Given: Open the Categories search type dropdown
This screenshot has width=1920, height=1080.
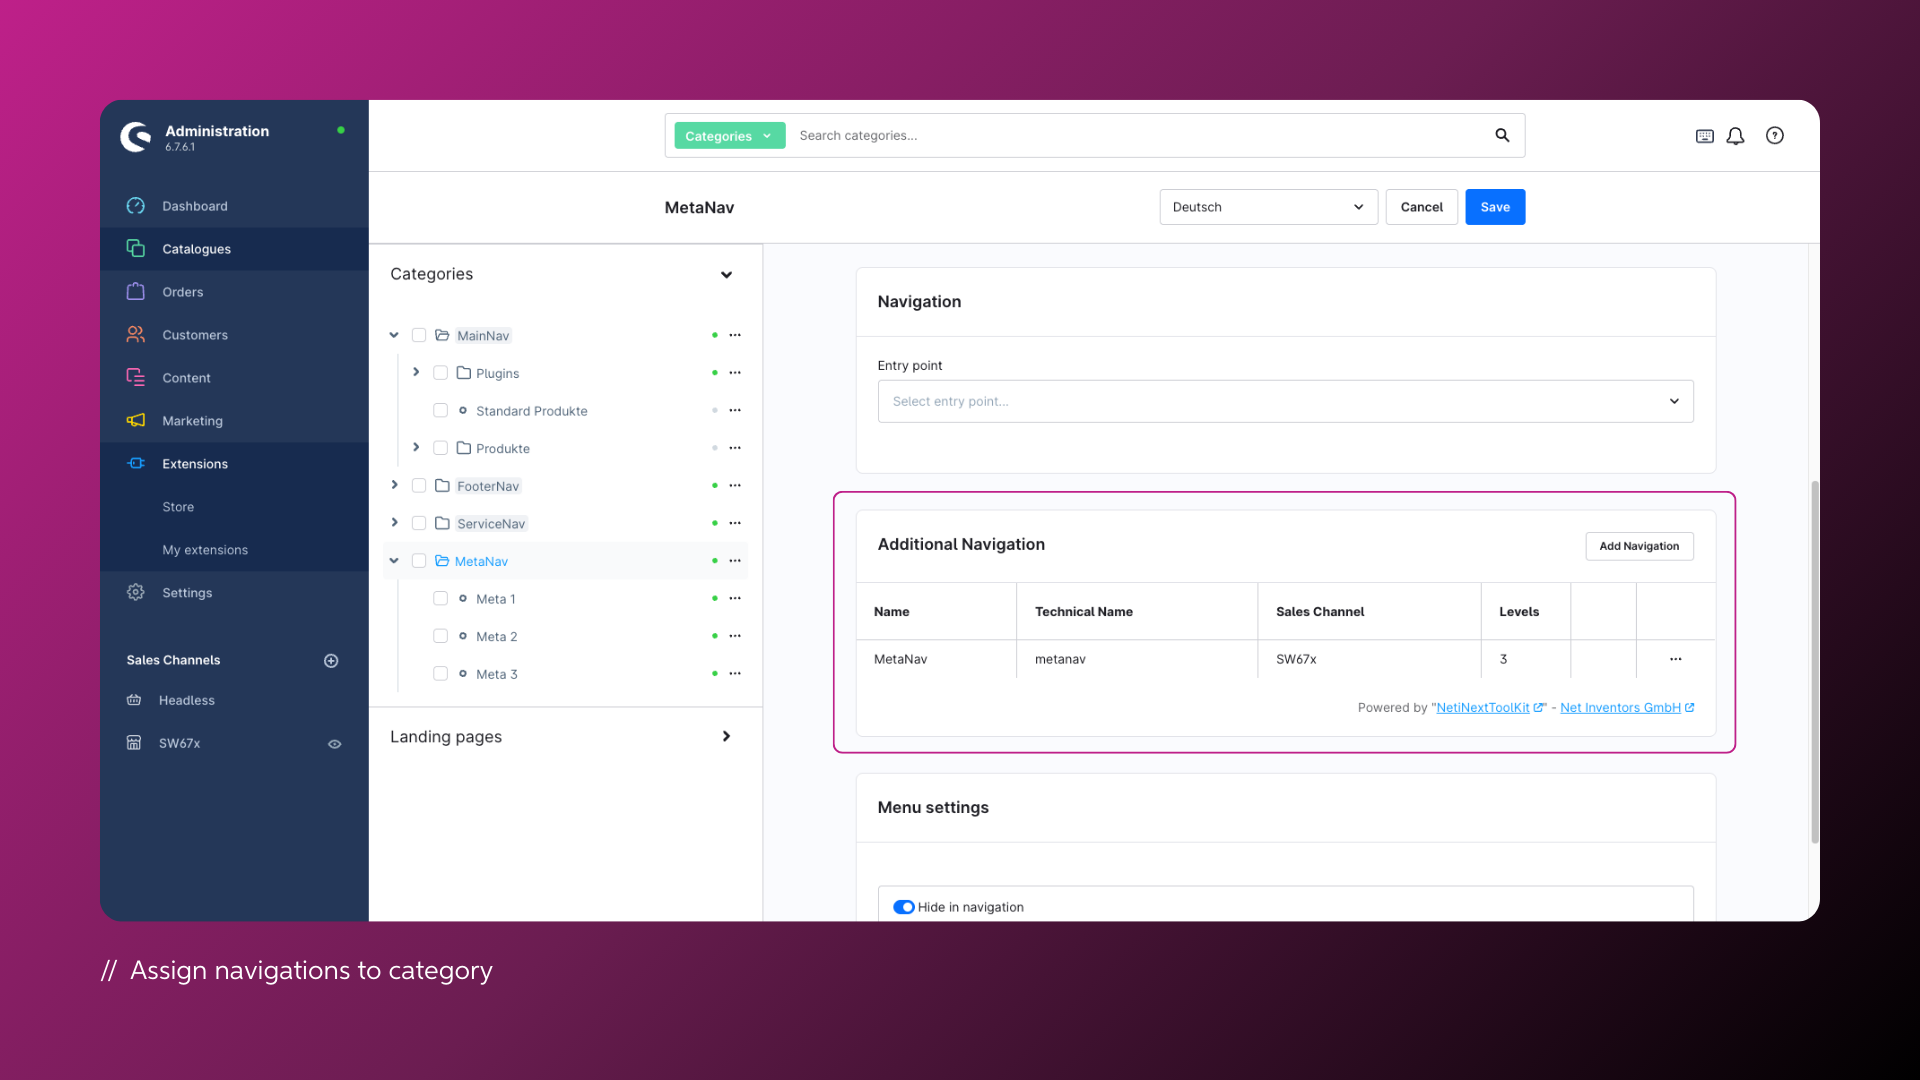Looking at the screenshot, I should coord(729,136).
